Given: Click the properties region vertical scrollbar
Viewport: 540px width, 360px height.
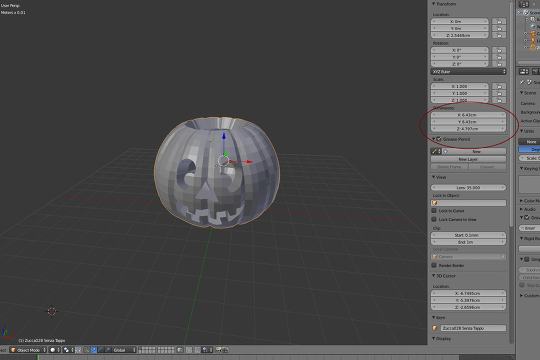Looking at the screenshot, I should pos(511,114).
